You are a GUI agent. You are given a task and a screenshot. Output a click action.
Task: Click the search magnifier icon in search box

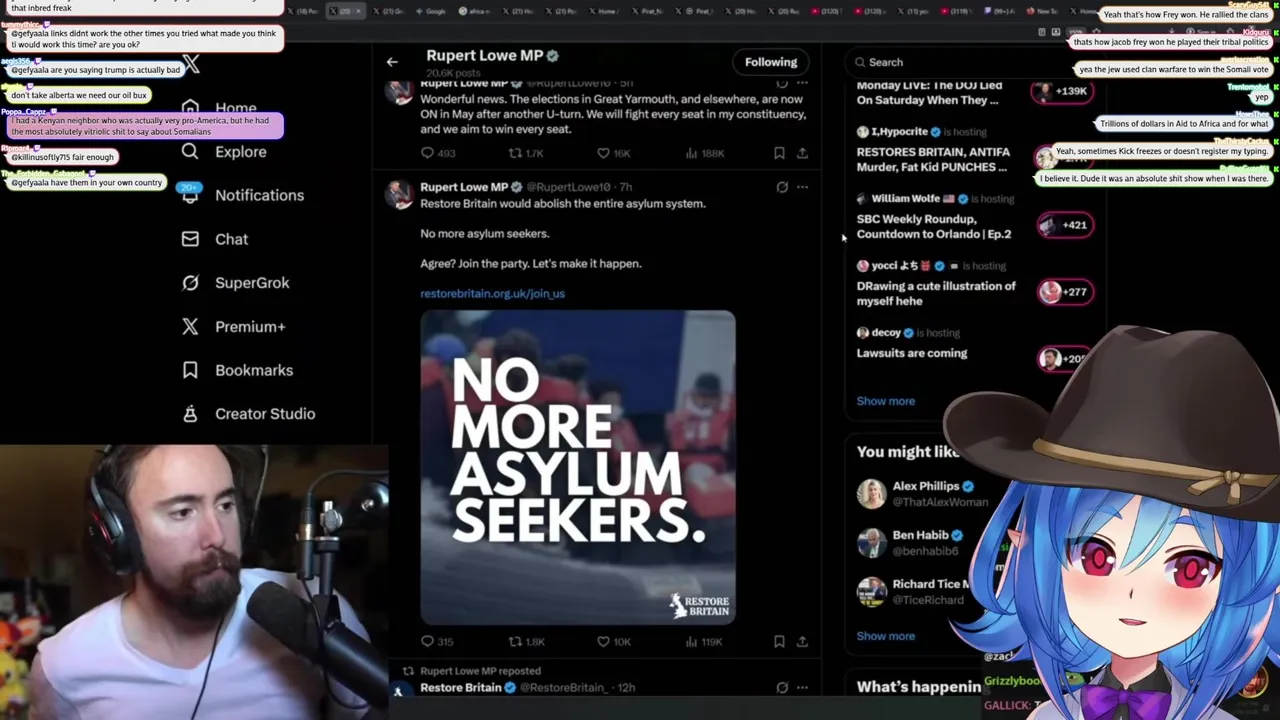pos(860,62)
